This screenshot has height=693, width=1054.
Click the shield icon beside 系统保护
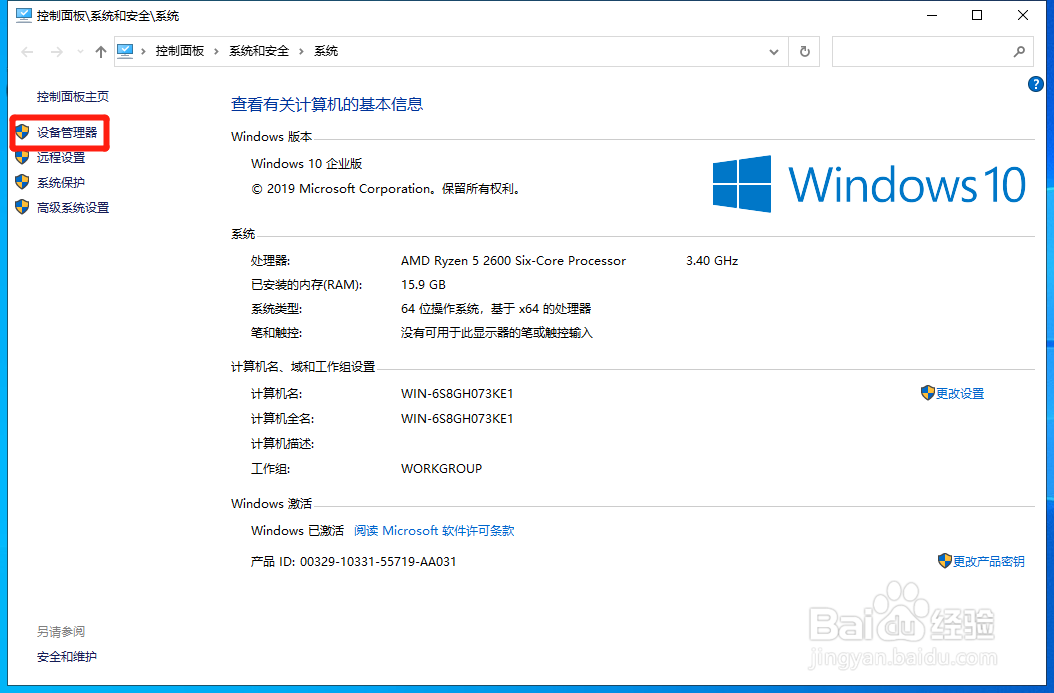[x=22, y=181]
